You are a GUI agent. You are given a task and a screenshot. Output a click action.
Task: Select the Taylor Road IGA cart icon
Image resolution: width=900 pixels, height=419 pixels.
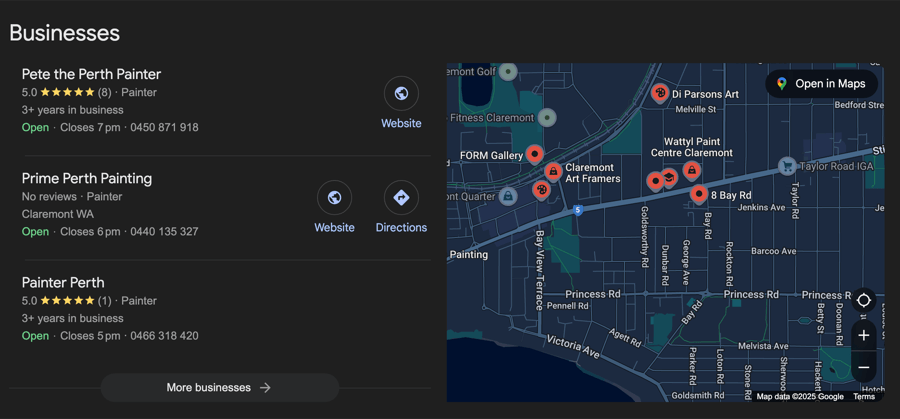coord(788,166)
